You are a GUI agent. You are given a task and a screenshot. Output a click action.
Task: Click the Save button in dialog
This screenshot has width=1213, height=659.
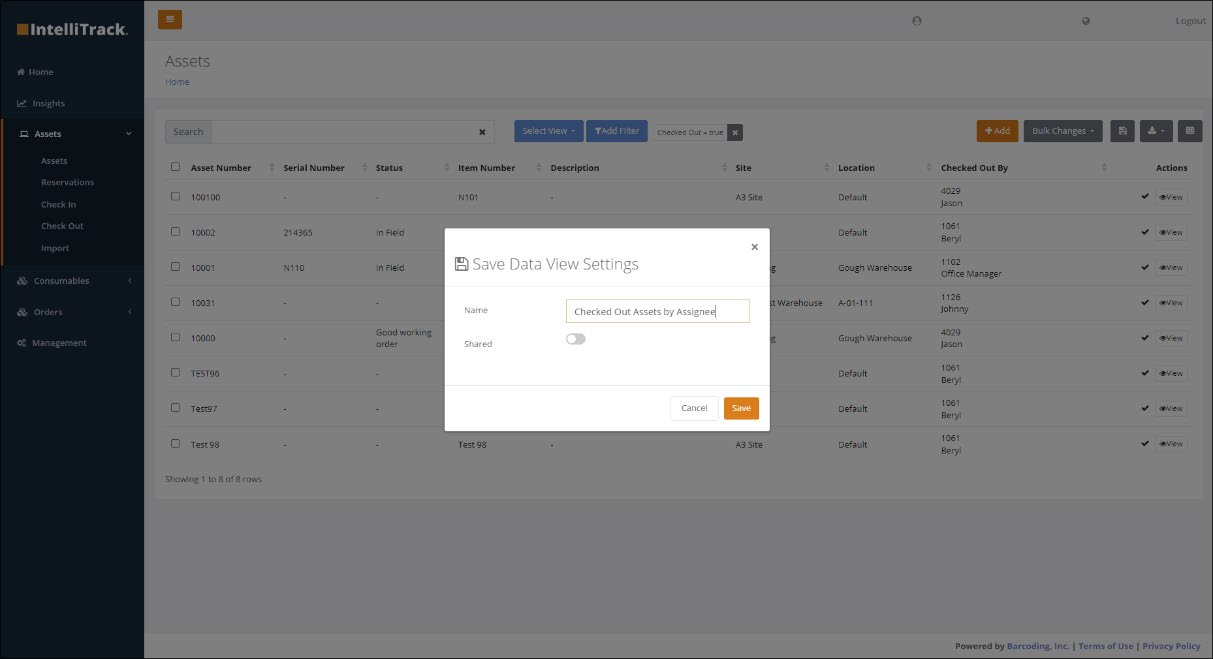coord(741,408)
